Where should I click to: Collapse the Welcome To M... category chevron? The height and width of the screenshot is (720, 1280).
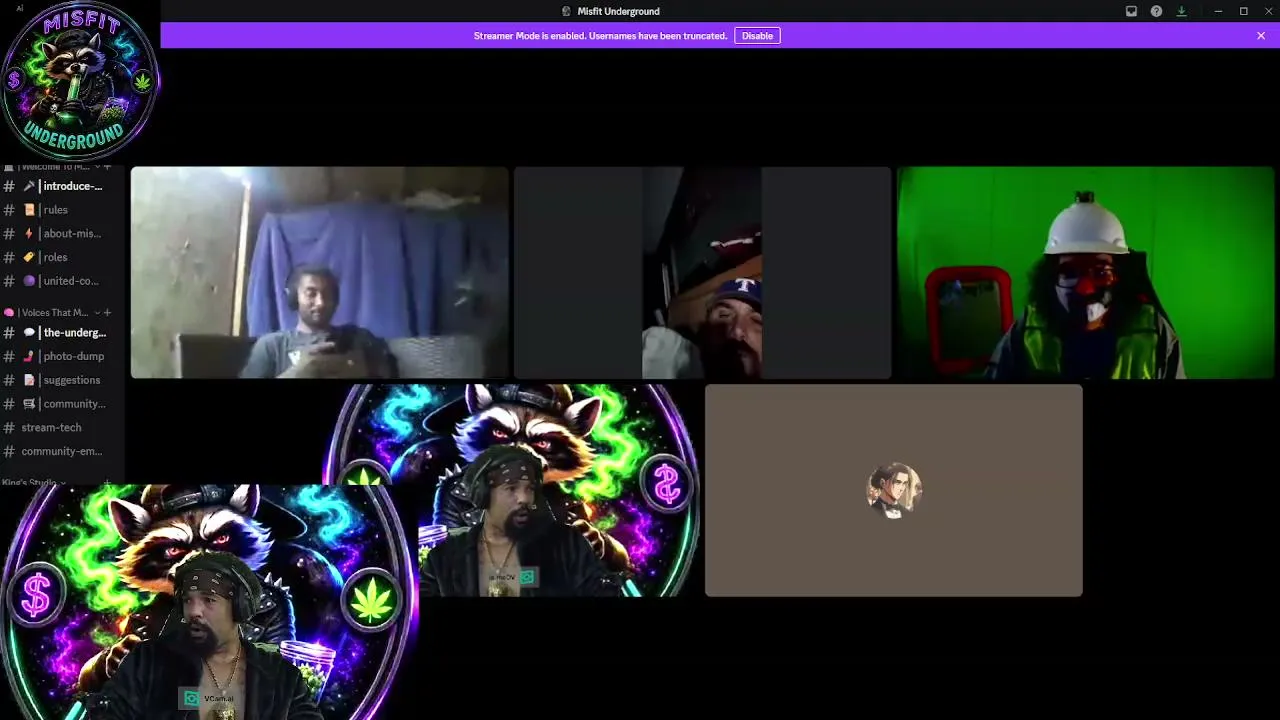[x=97, y=167]
